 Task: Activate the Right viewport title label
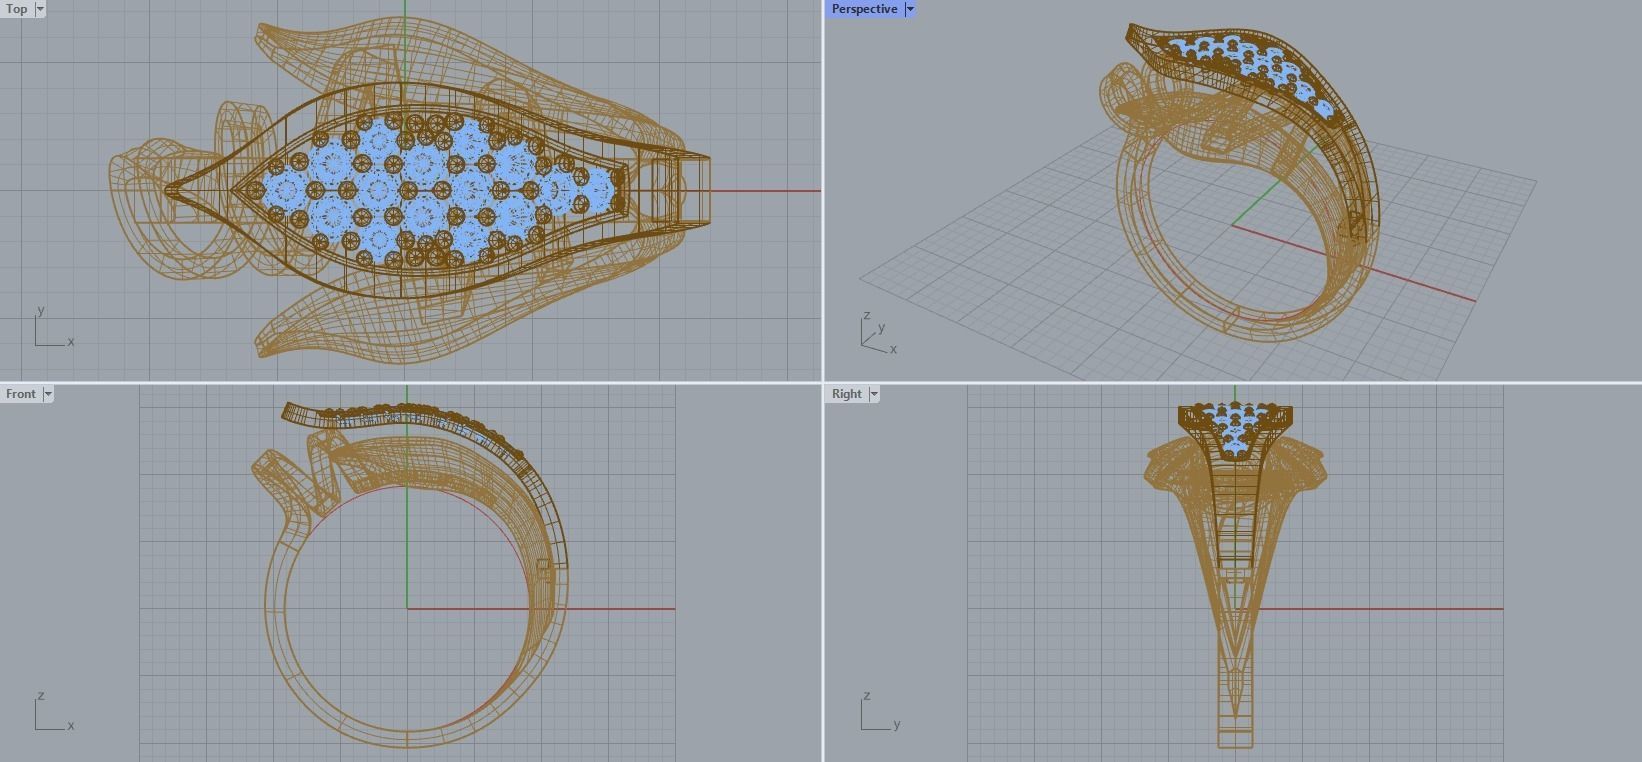(x=846, y=394)
